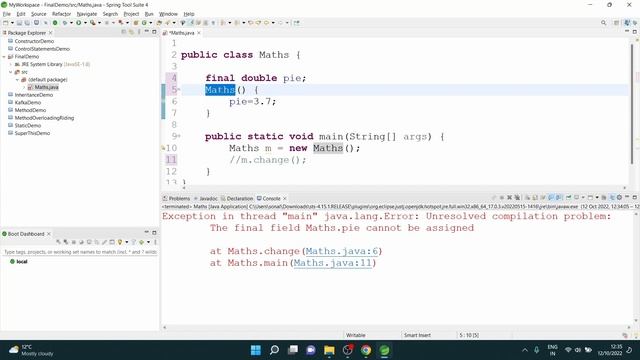
Task: Click the quick fix marker on line 10
Action: [x=163, y=148]
